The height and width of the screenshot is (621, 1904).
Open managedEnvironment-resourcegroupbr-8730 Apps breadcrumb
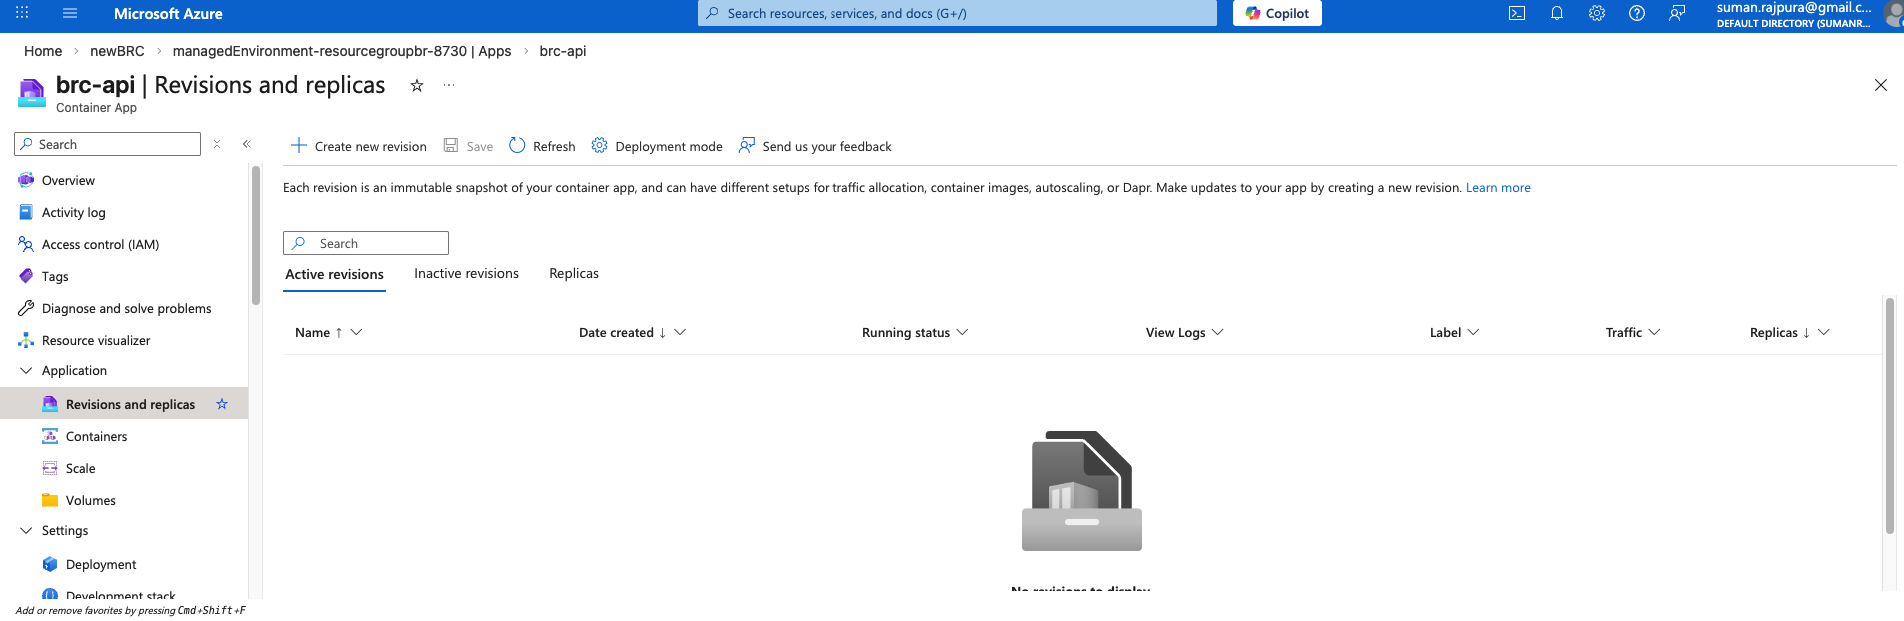[342, 51]
